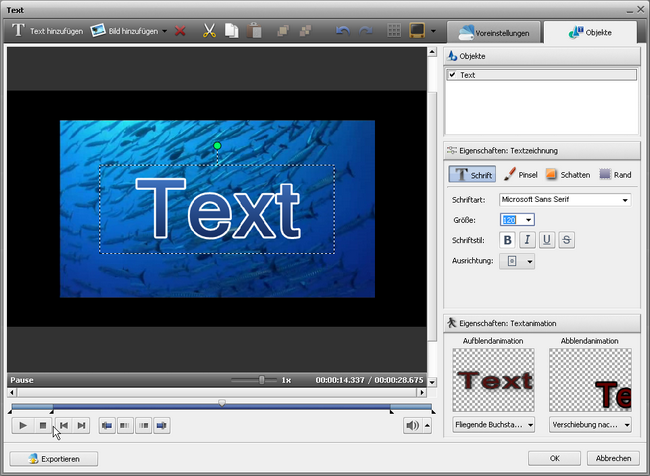Open the Bild hinzufügen dropdown arrow
The height and width of the screenshot is (476, 650).
165,31
